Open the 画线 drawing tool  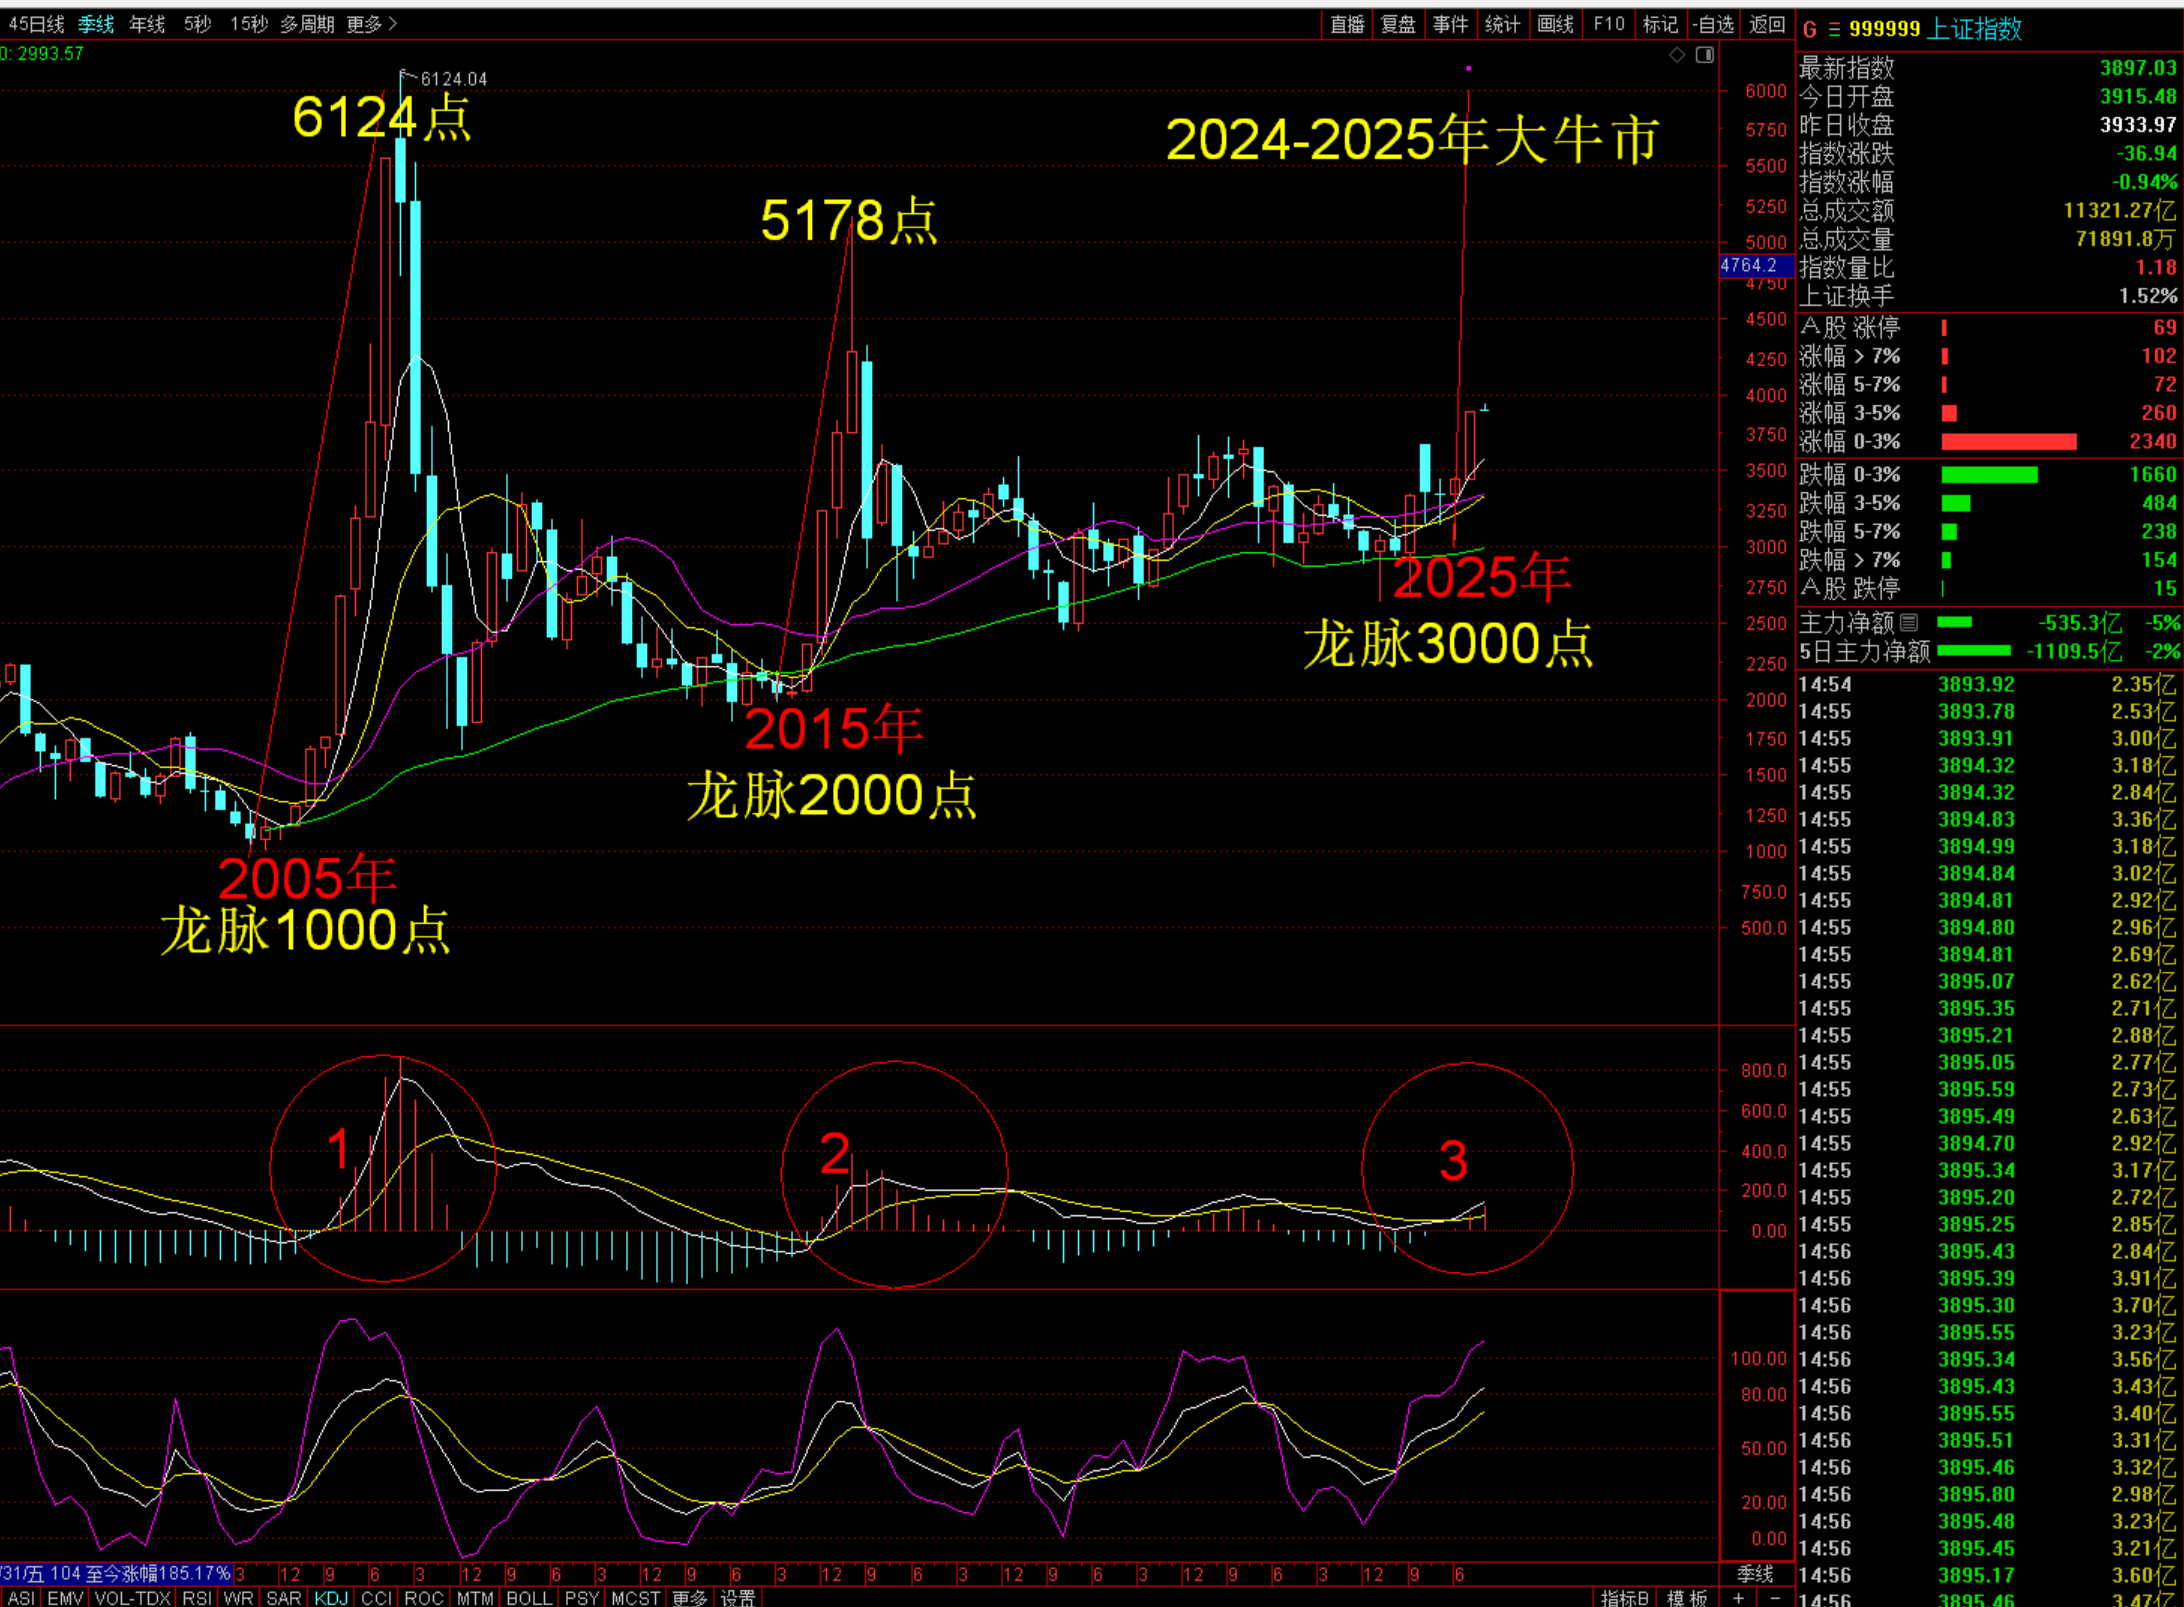pos(1555,24)
